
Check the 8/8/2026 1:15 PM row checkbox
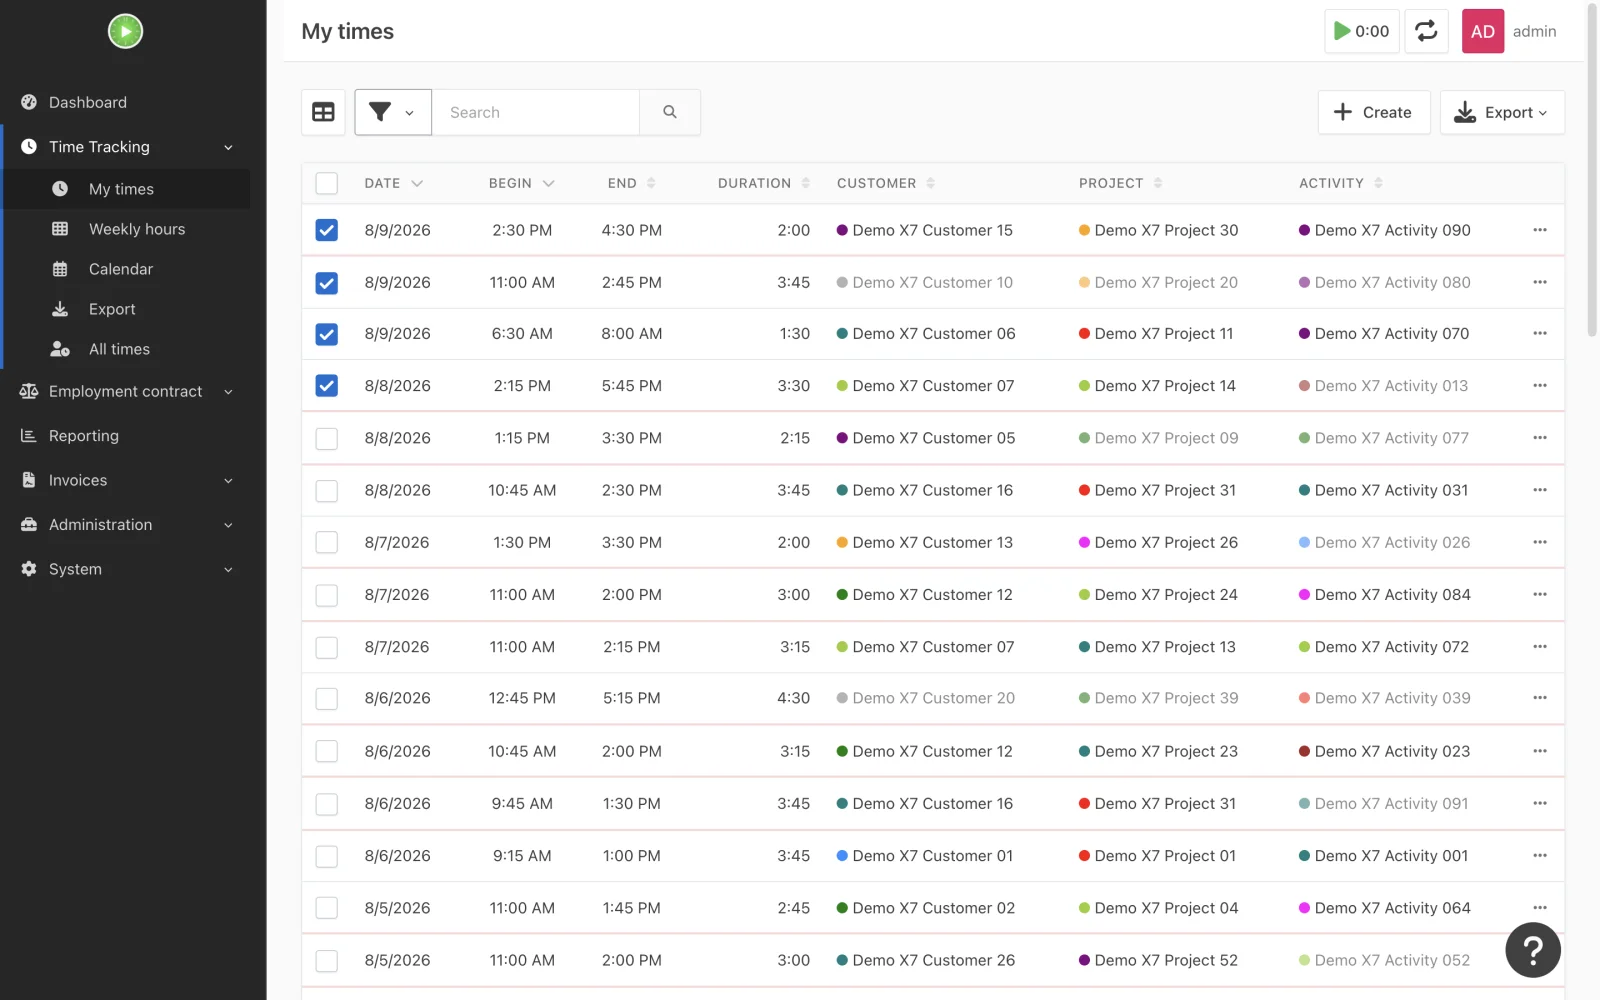click(326, 438)
